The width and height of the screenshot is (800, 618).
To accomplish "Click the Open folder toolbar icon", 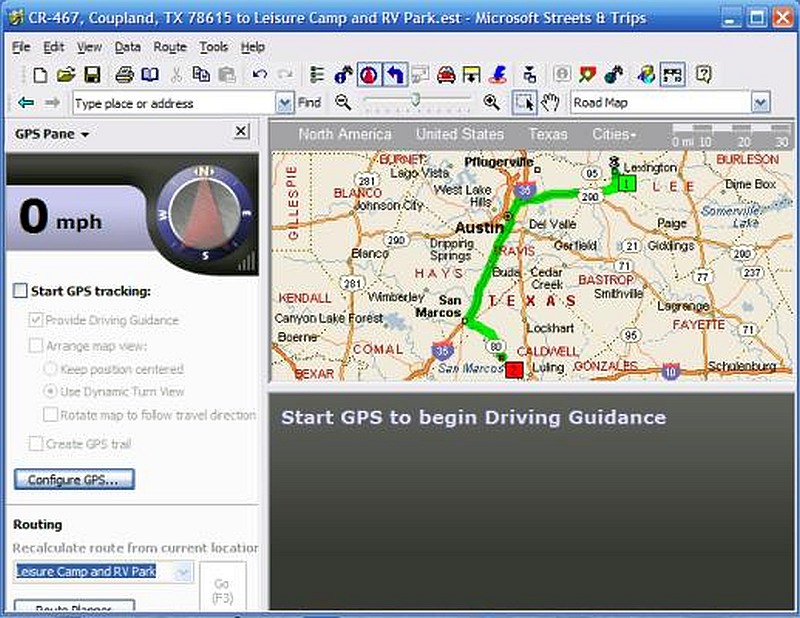I will tap(66, 75).
